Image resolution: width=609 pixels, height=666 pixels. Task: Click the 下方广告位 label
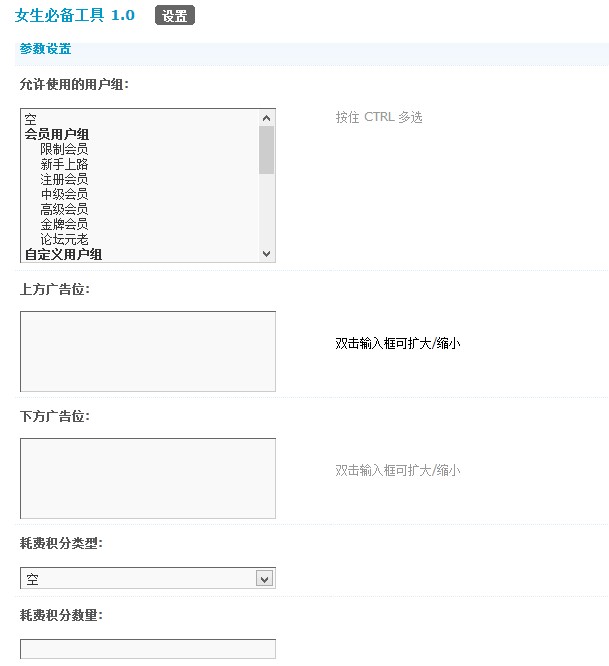tap(55, 416)
